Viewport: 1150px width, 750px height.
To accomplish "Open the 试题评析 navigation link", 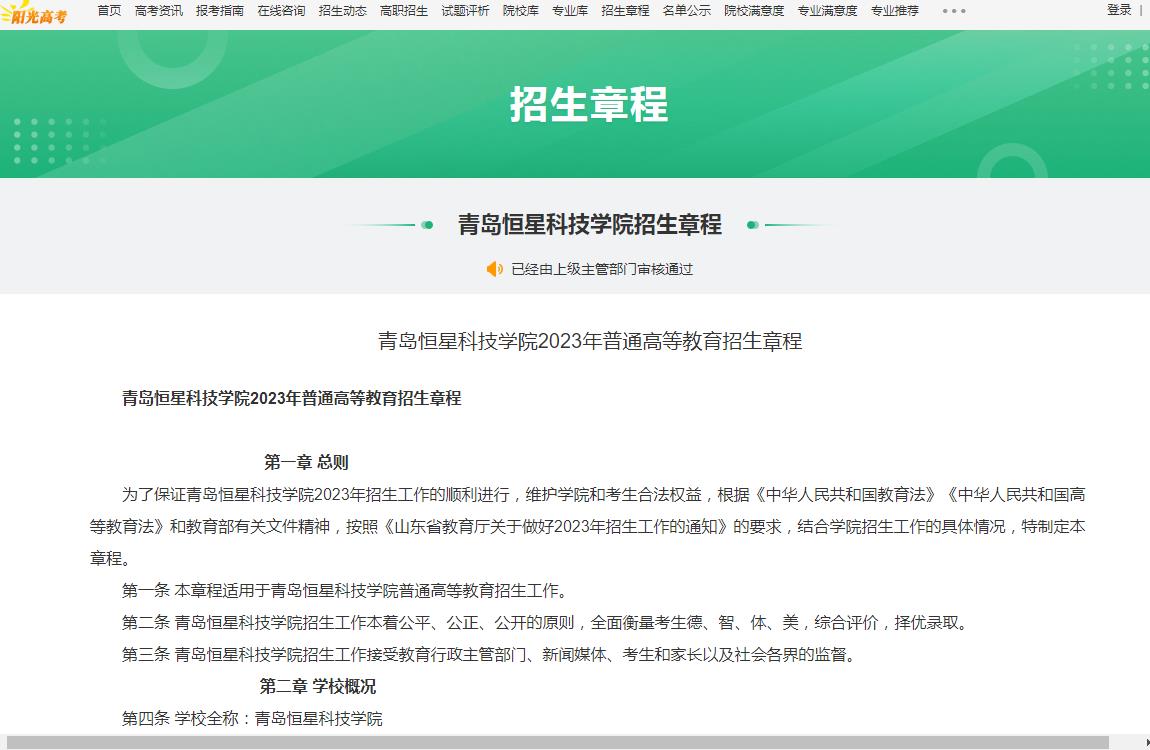I will 465,10.
